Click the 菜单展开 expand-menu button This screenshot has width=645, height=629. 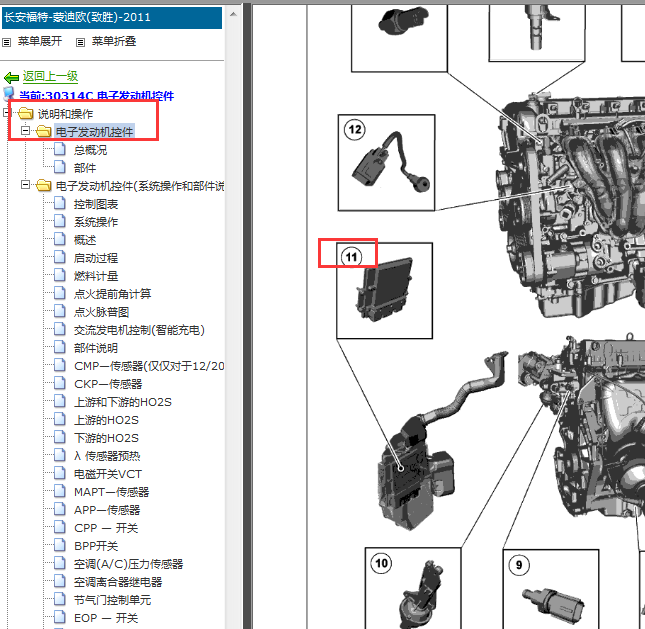tap(40, 41)
